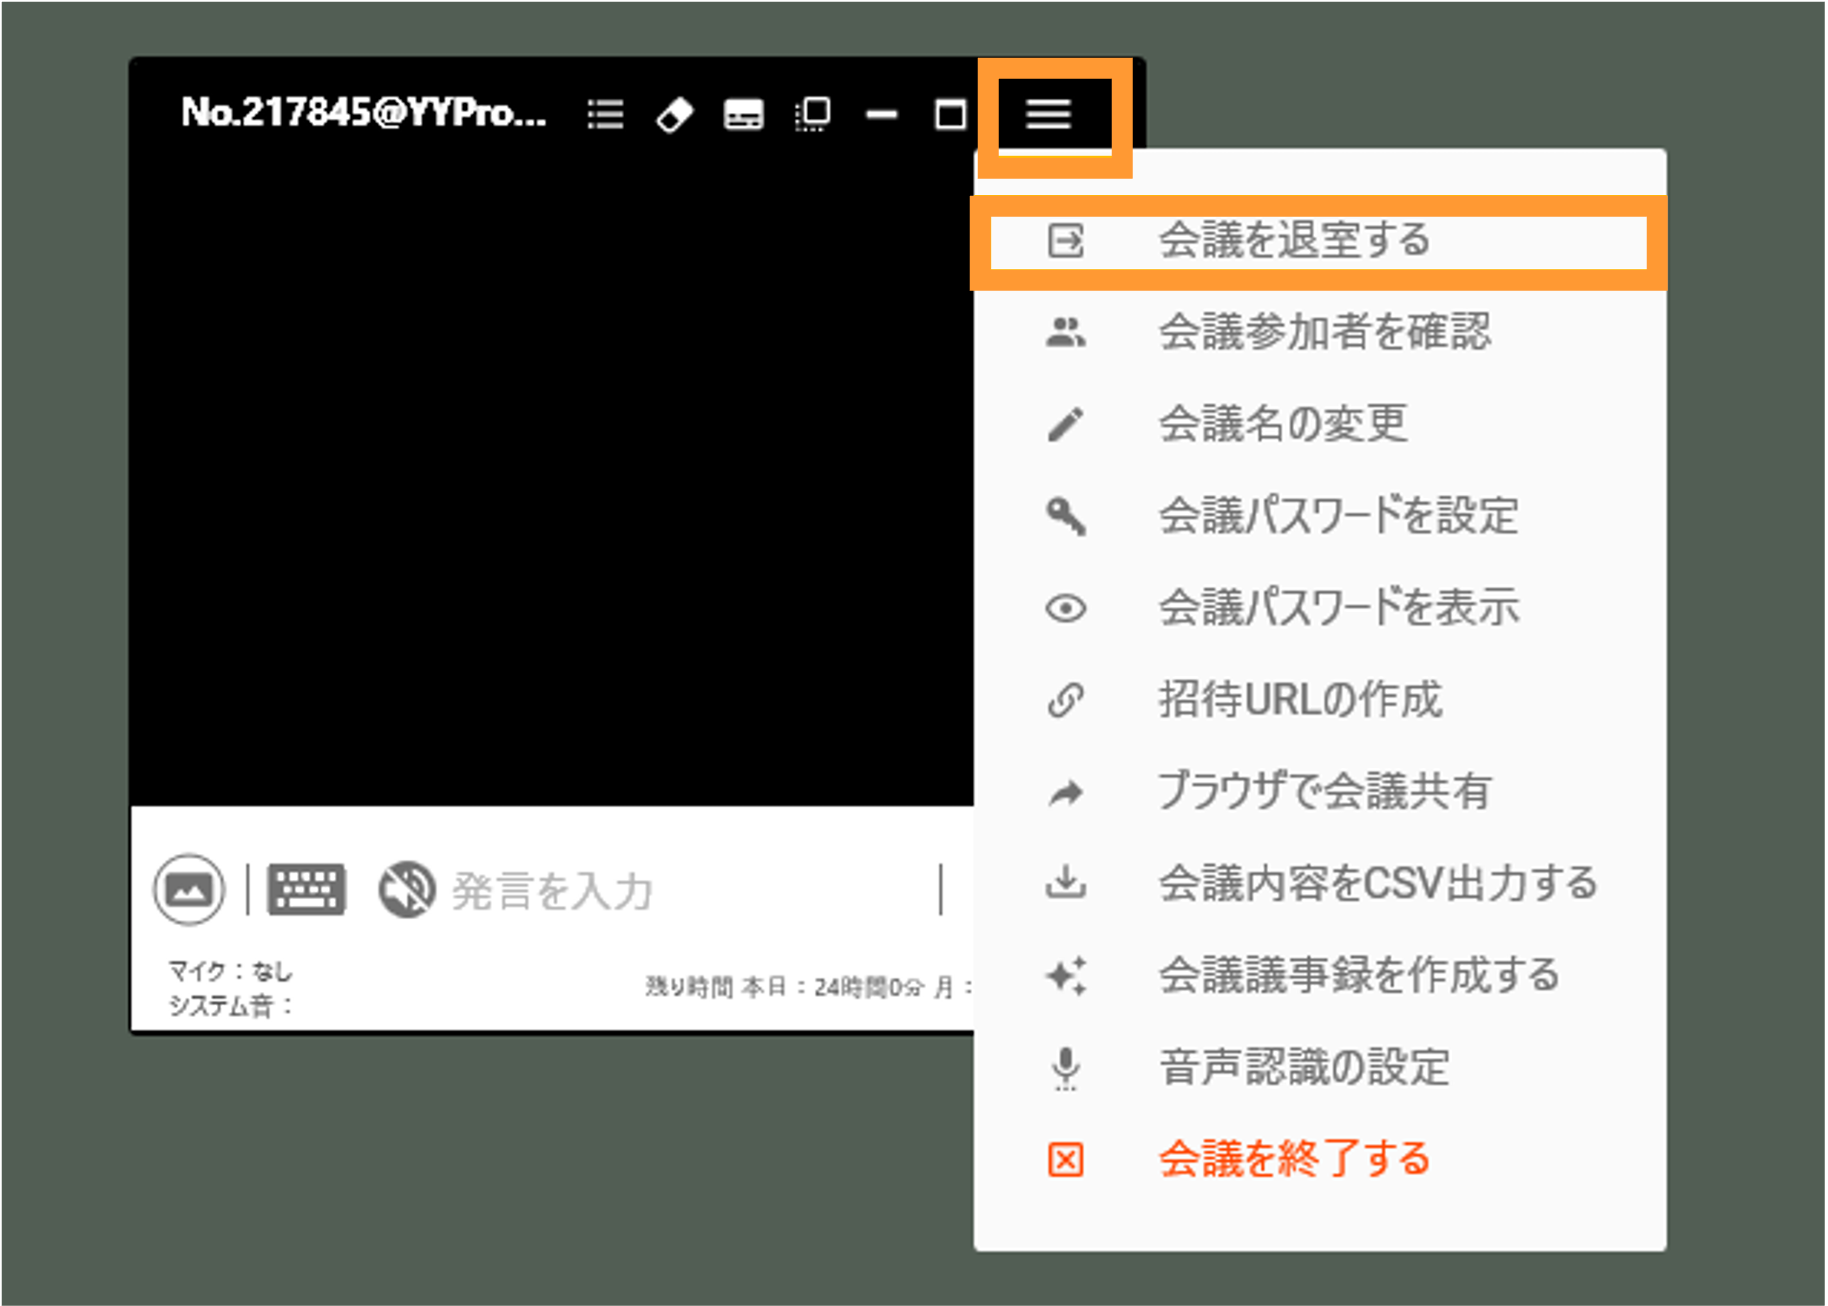The width and height of the screenshot is (1828, 1306).
Task: Click the image attach icon
Action: tap(188, 889)
